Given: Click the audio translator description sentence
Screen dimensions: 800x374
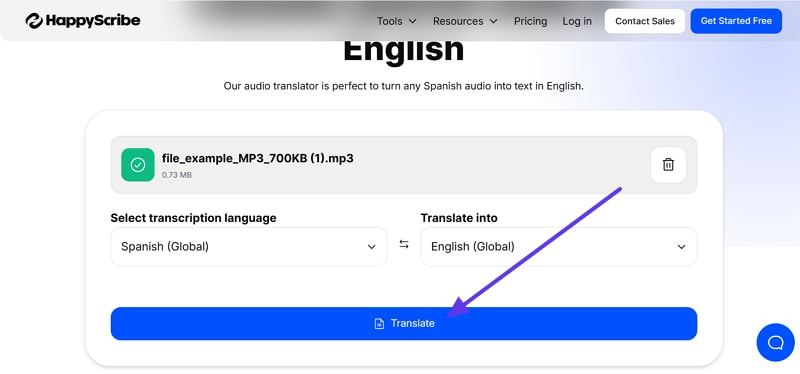Looking at the screenshot, I should [404, 86].
